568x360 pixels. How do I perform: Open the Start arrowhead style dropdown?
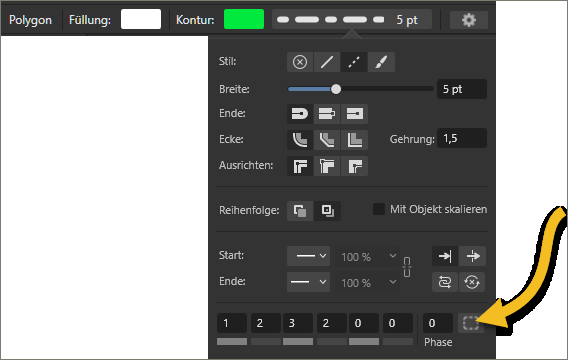tap(309, 256)
